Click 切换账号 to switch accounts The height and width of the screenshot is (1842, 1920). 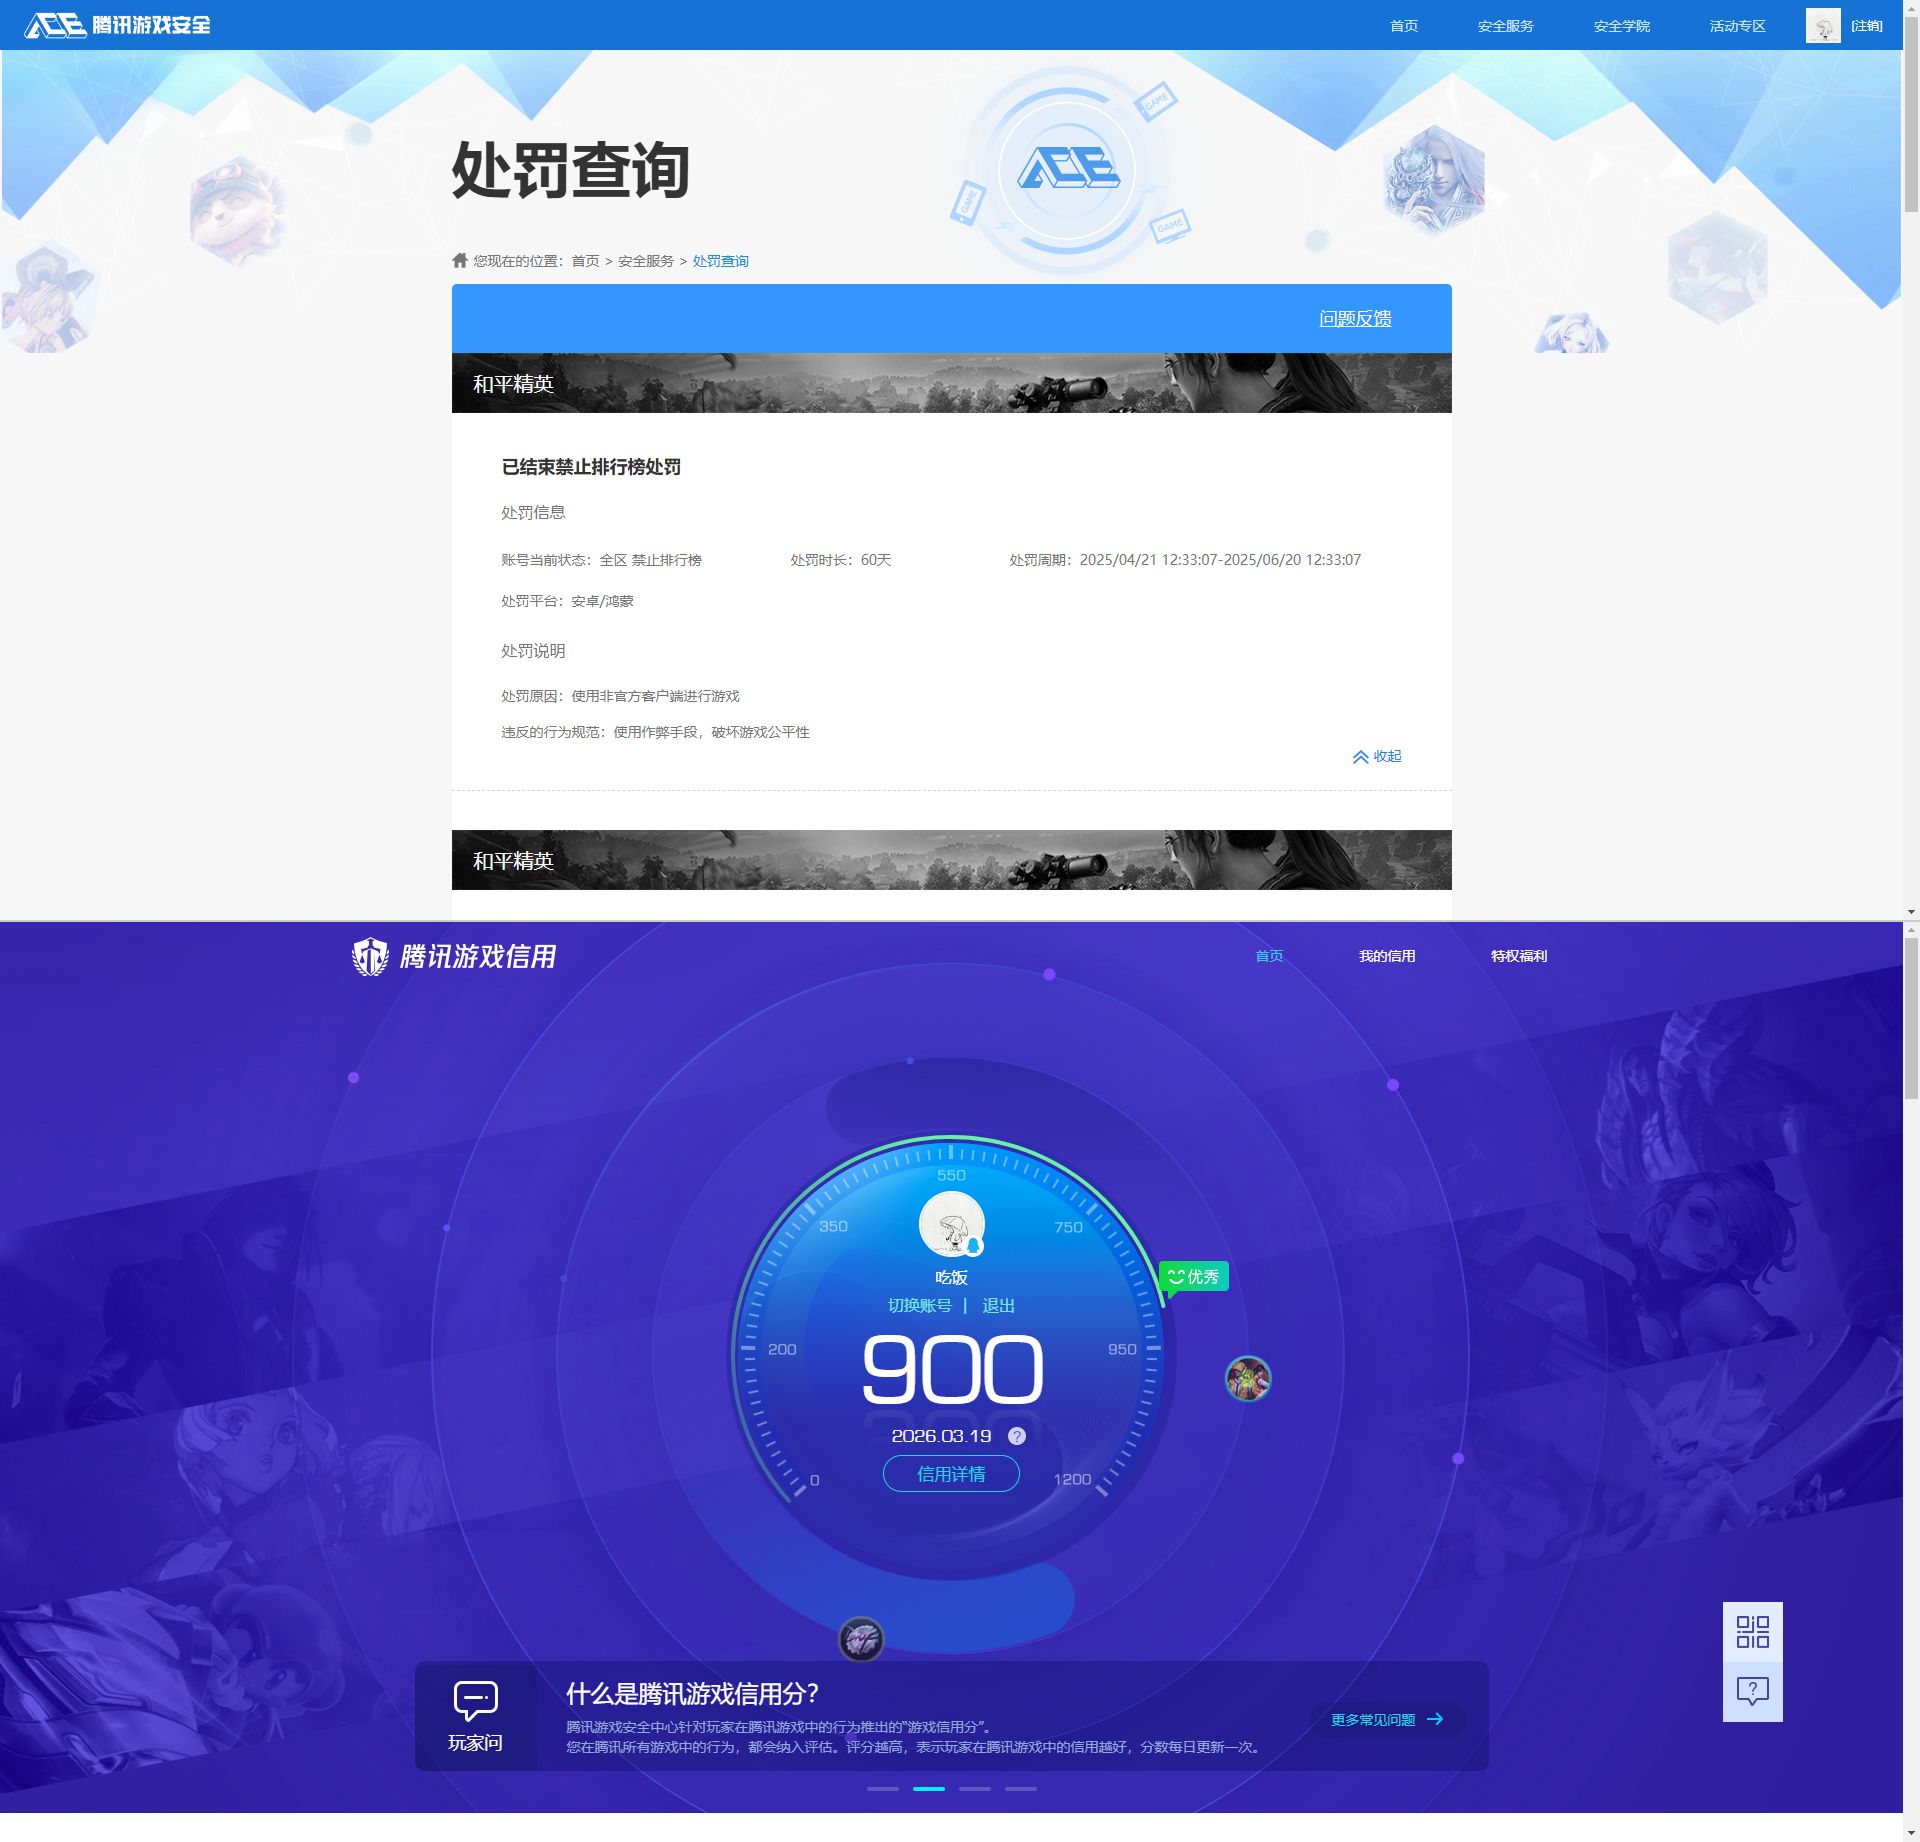pyautogui.click(x=920, y=1306)
